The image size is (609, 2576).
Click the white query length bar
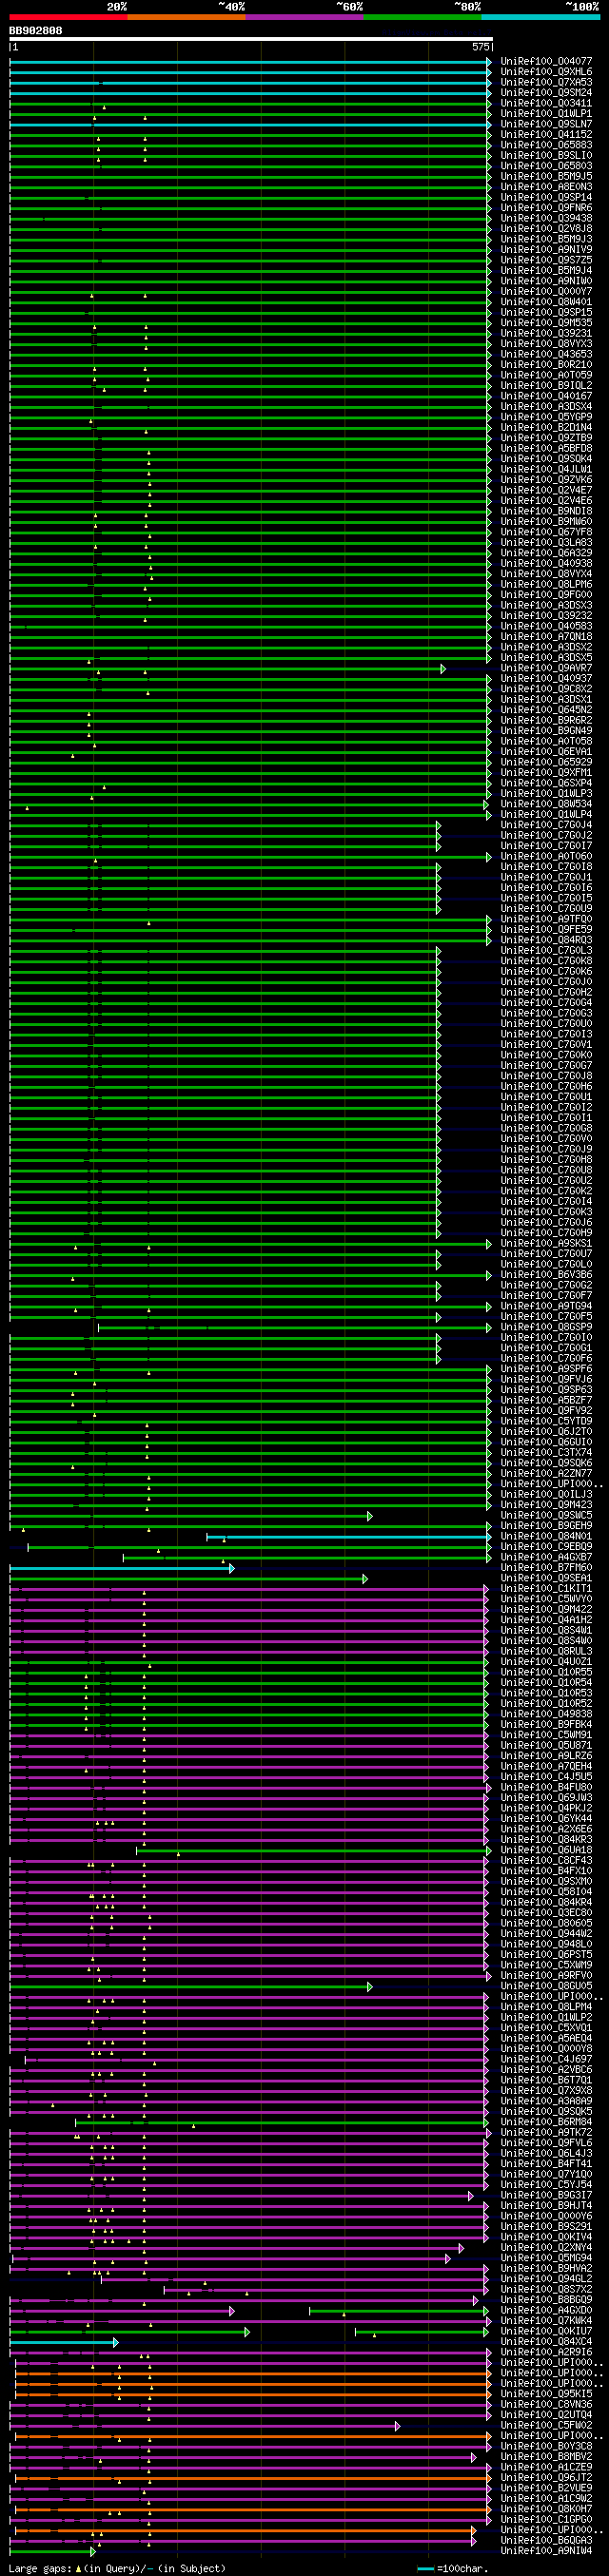coord(251,39)
